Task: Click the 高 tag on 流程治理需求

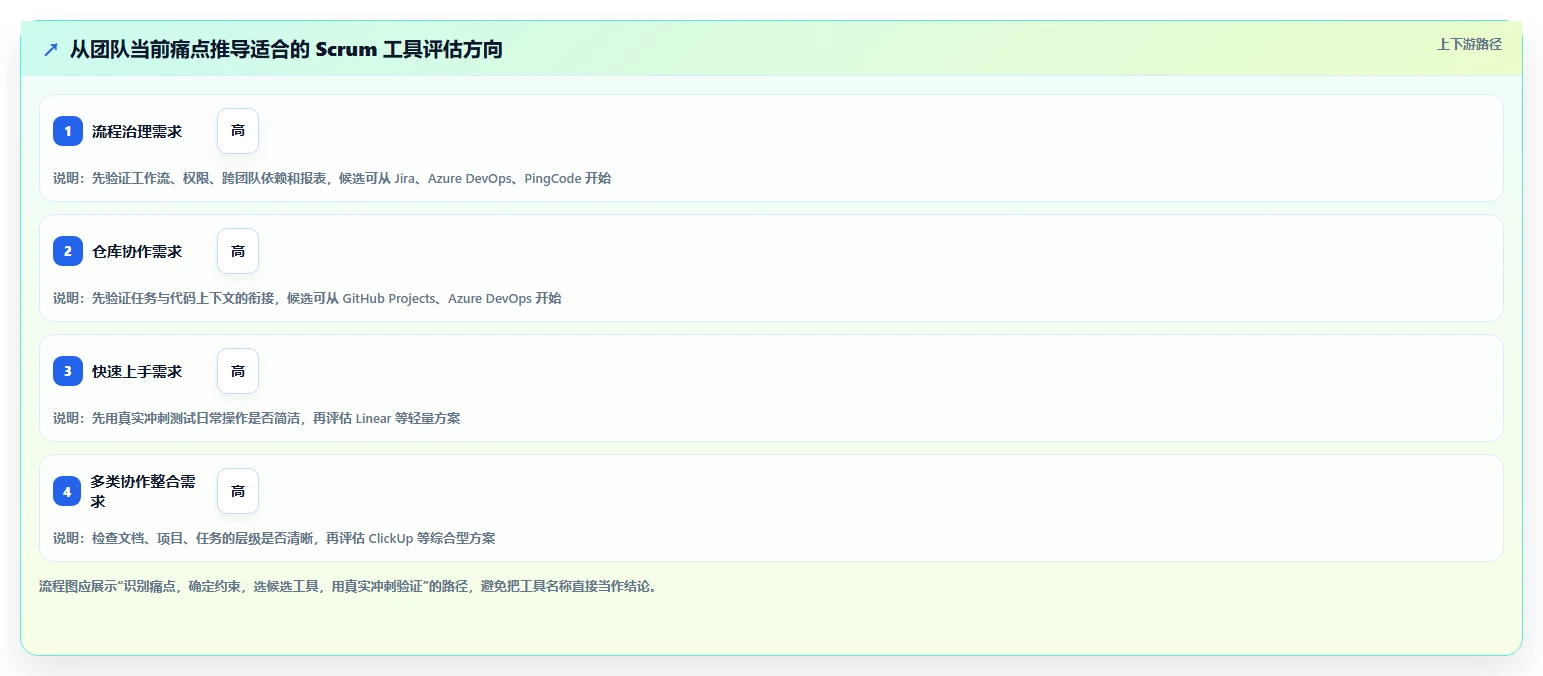Action: [238, 131]
